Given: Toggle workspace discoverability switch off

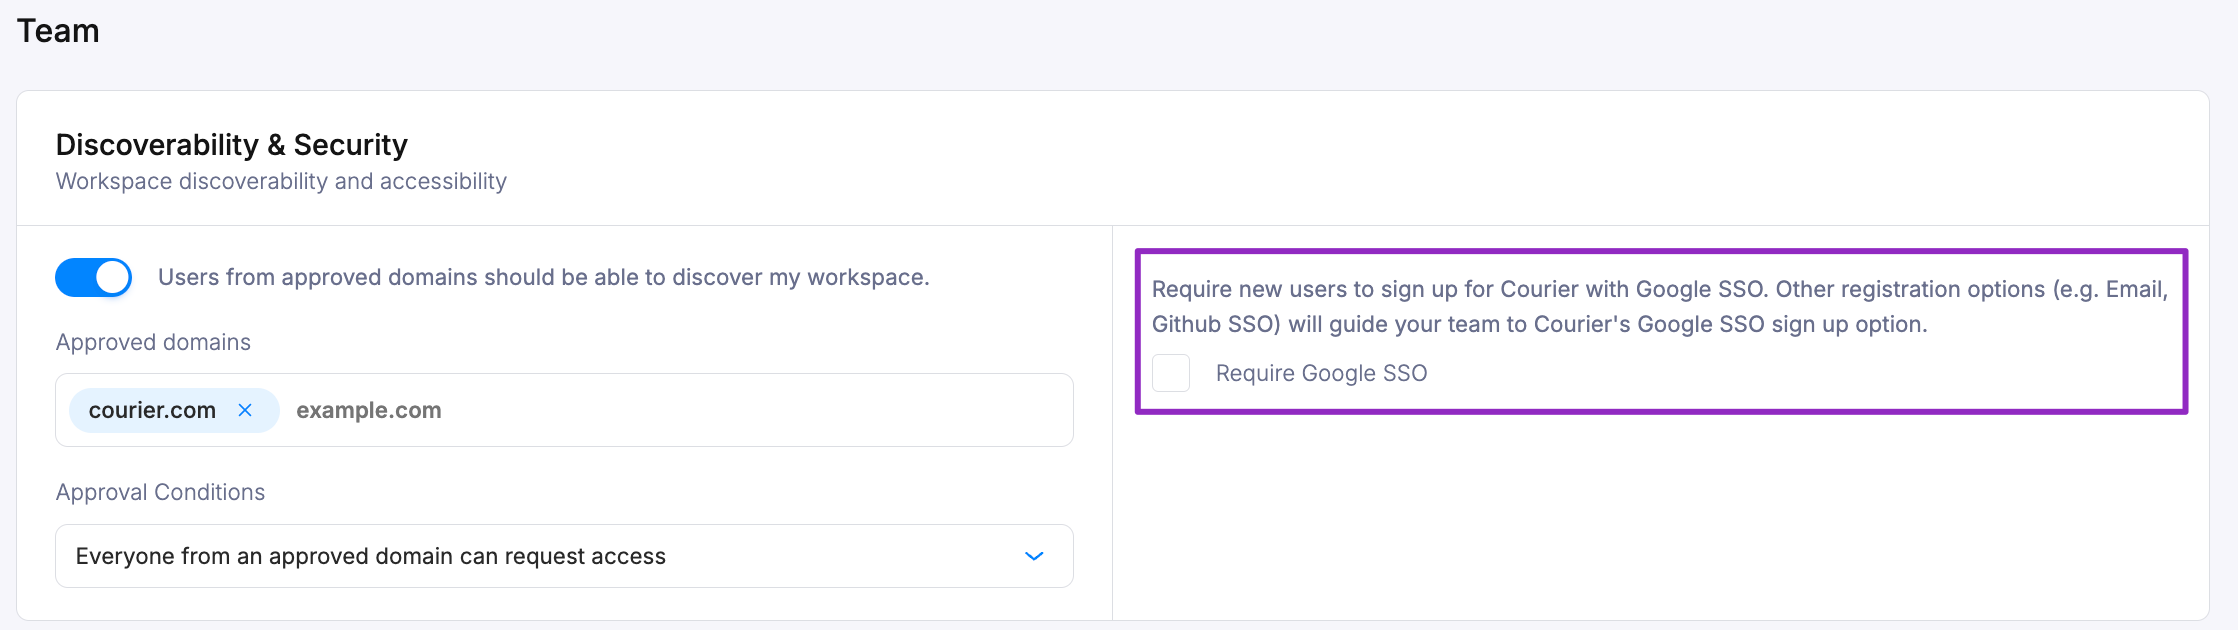Looking at the screenshot, I should (x=94, y=277).
